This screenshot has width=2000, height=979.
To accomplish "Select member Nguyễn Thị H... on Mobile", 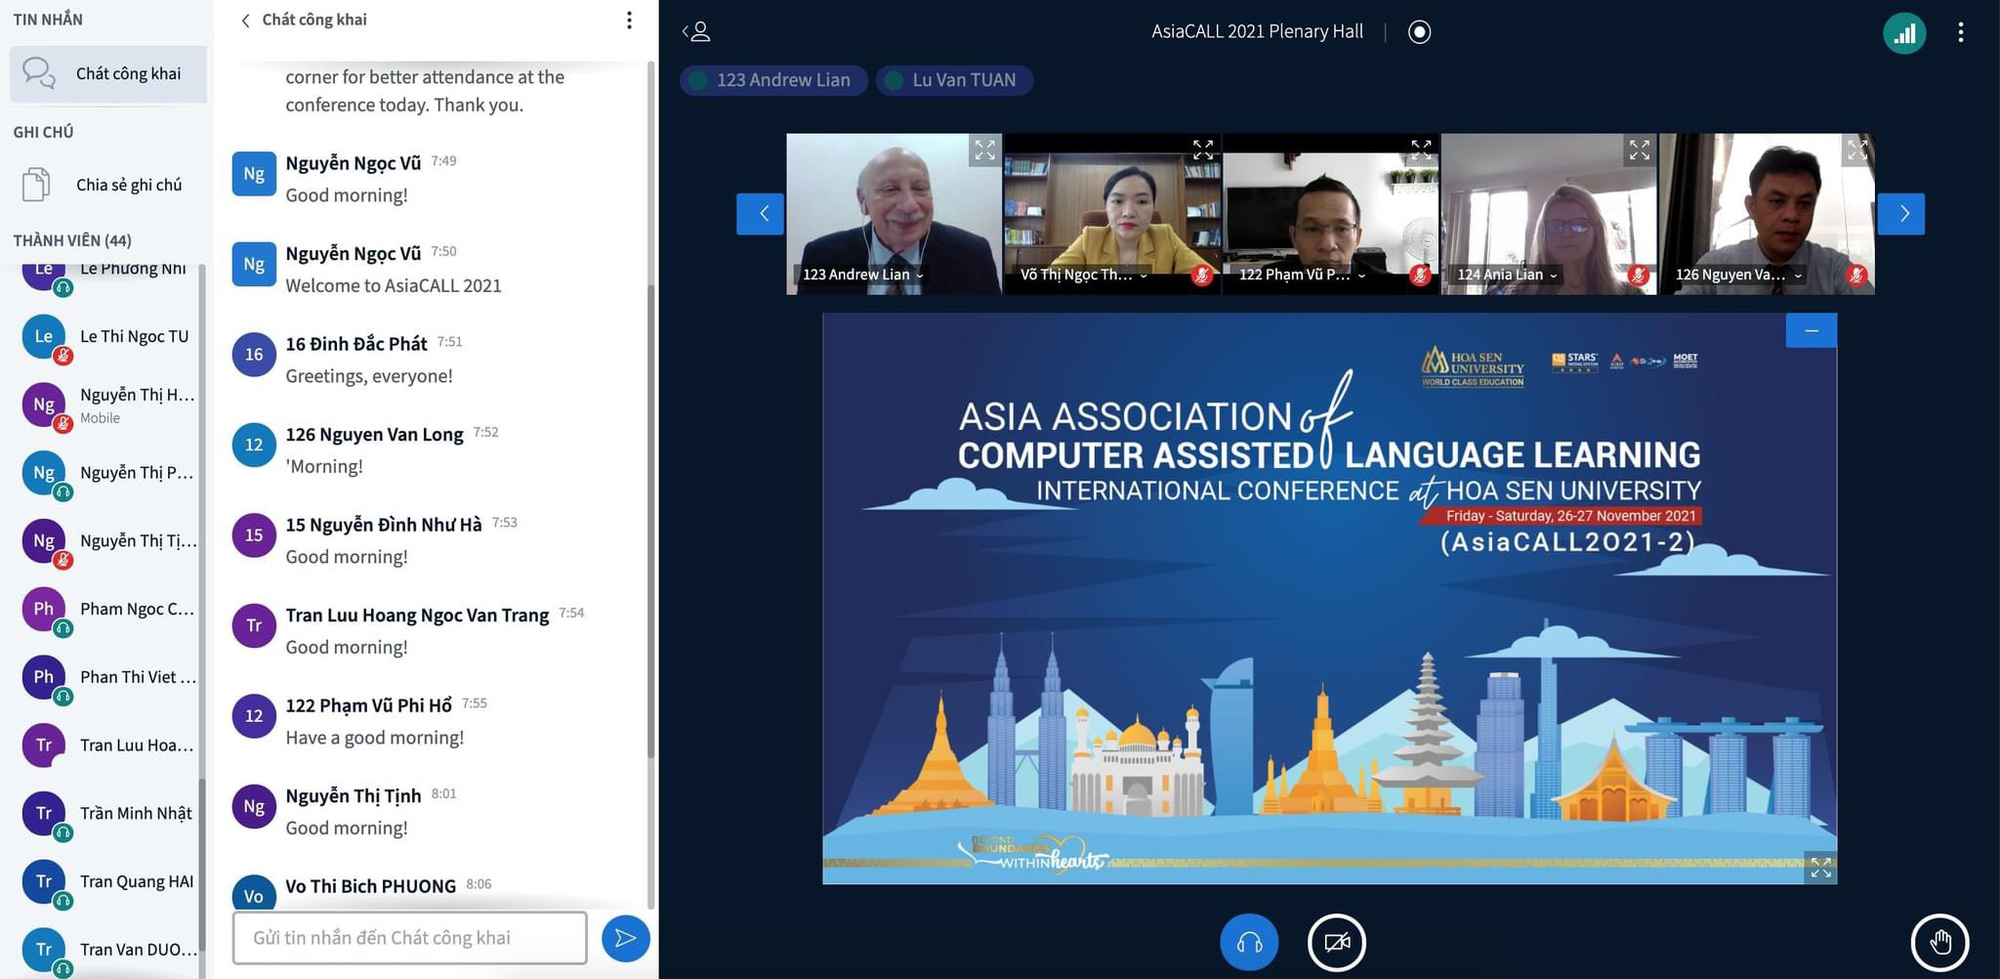I will point(108,405).
